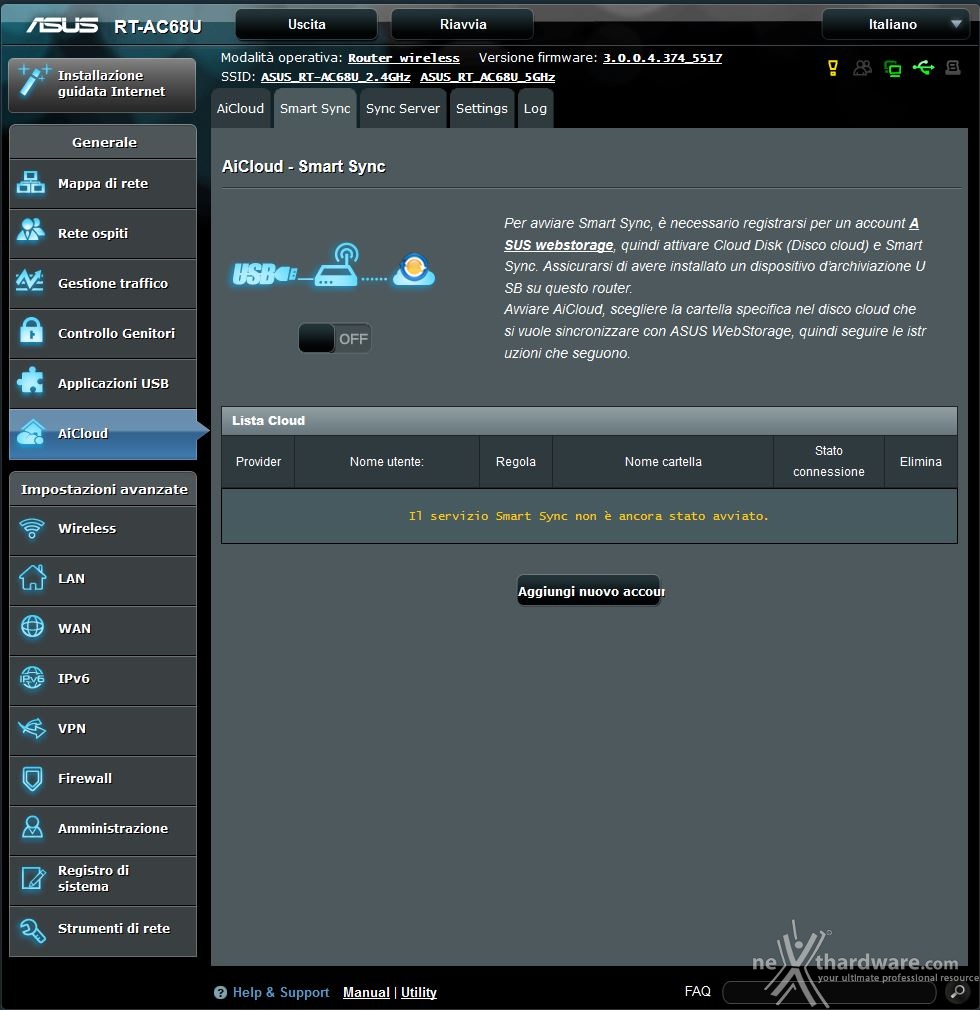Open Amministrazione user icon

[x=32, y=827]
